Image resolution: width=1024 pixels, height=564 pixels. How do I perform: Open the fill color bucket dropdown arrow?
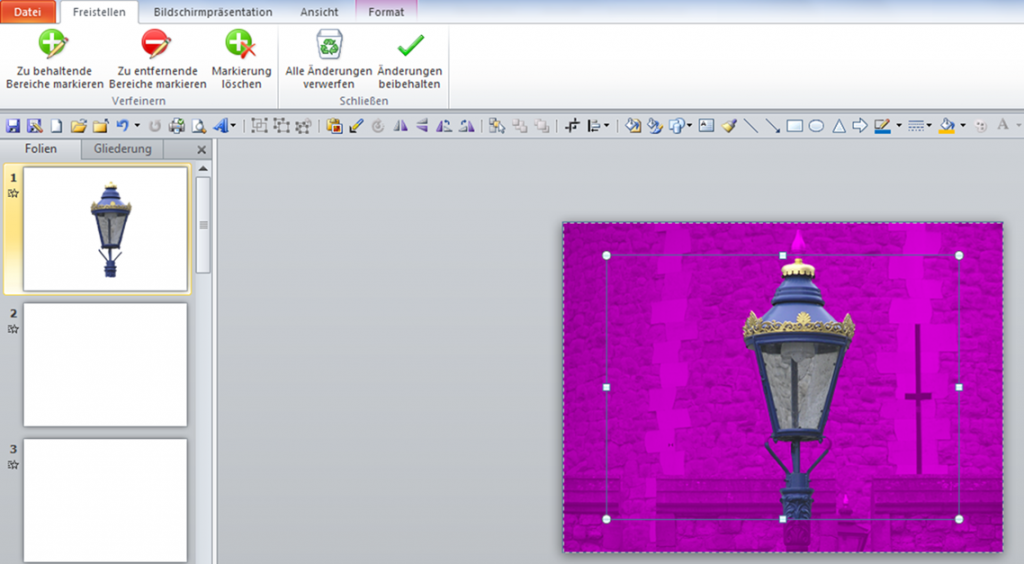click(962, 126)
